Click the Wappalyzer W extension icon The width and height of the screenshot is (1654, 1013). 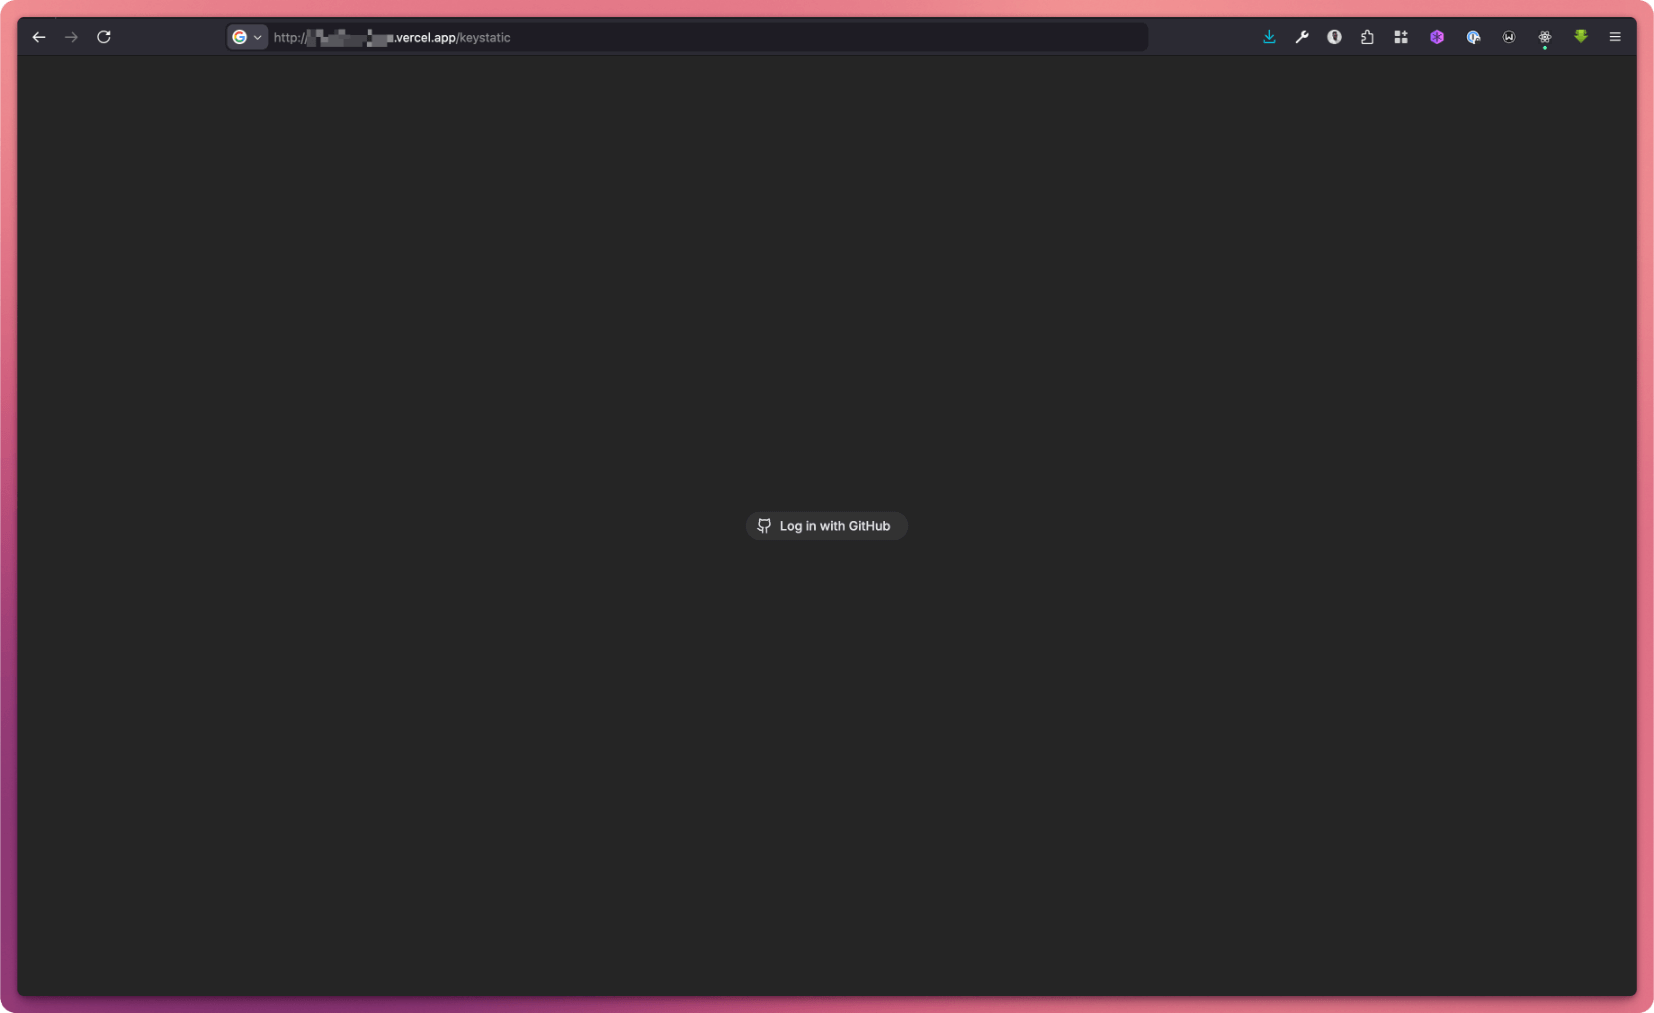point(1508,37)
